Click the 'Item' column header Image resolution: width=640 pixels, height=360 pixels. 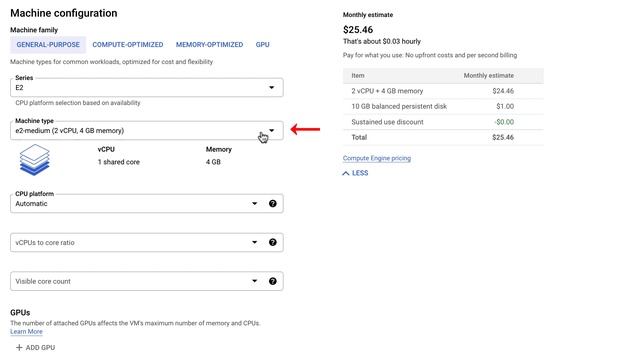[x=358, y=76]
